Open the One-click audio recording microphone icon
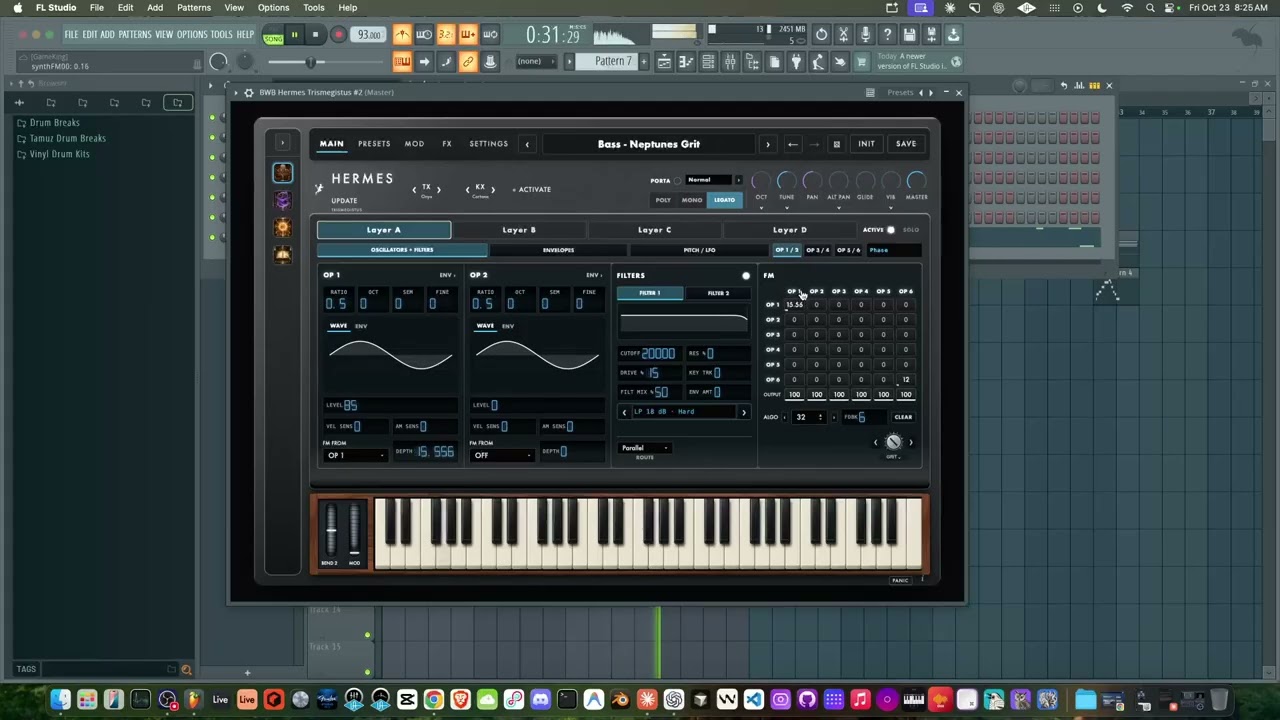The width and height of the screenshot is (1280, 720). pos(865,35)
